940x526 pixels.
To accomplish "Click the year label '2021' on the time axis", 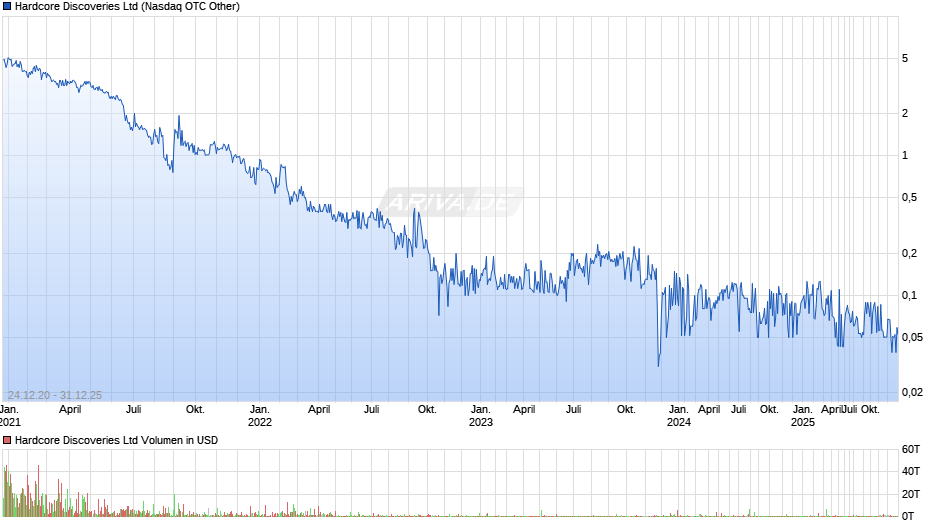I will click(x=10, y=422).
